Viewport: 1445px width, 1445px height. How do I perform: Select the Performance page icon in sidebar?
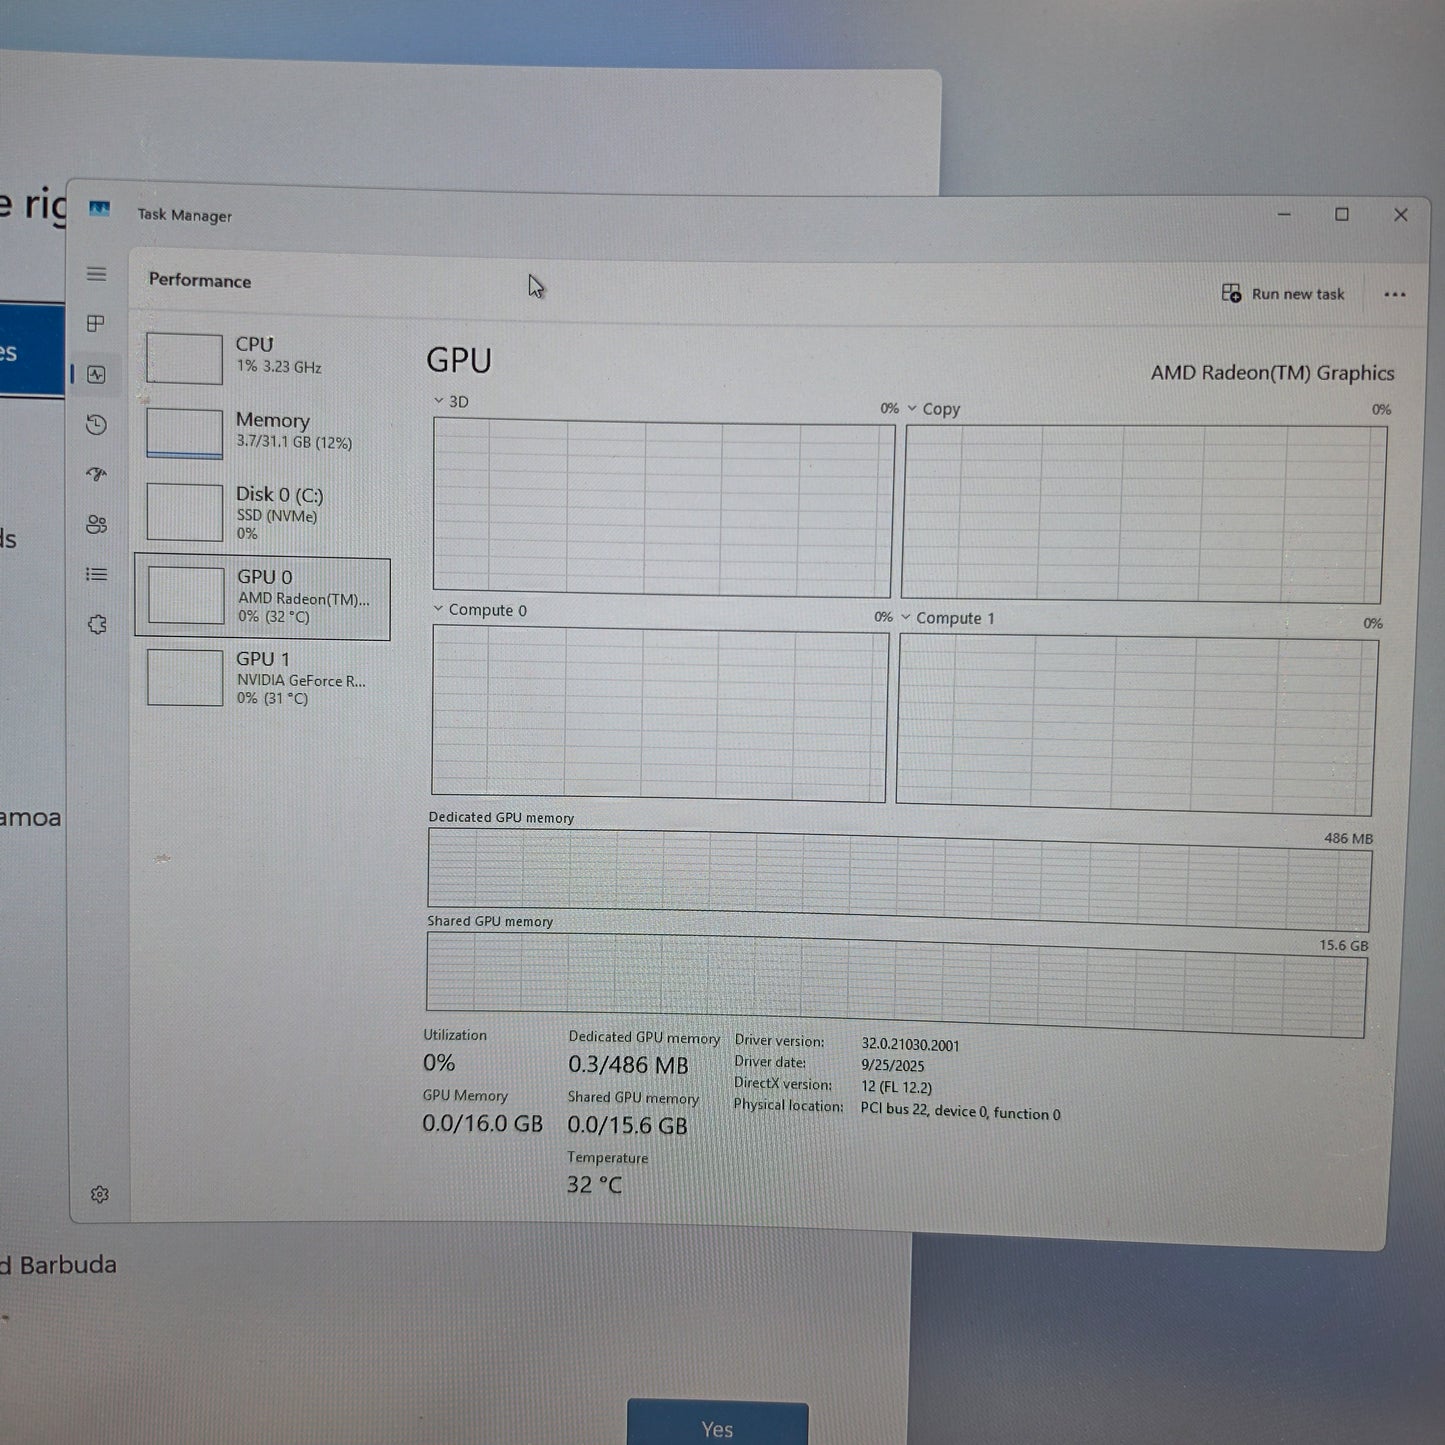[96, 374]
